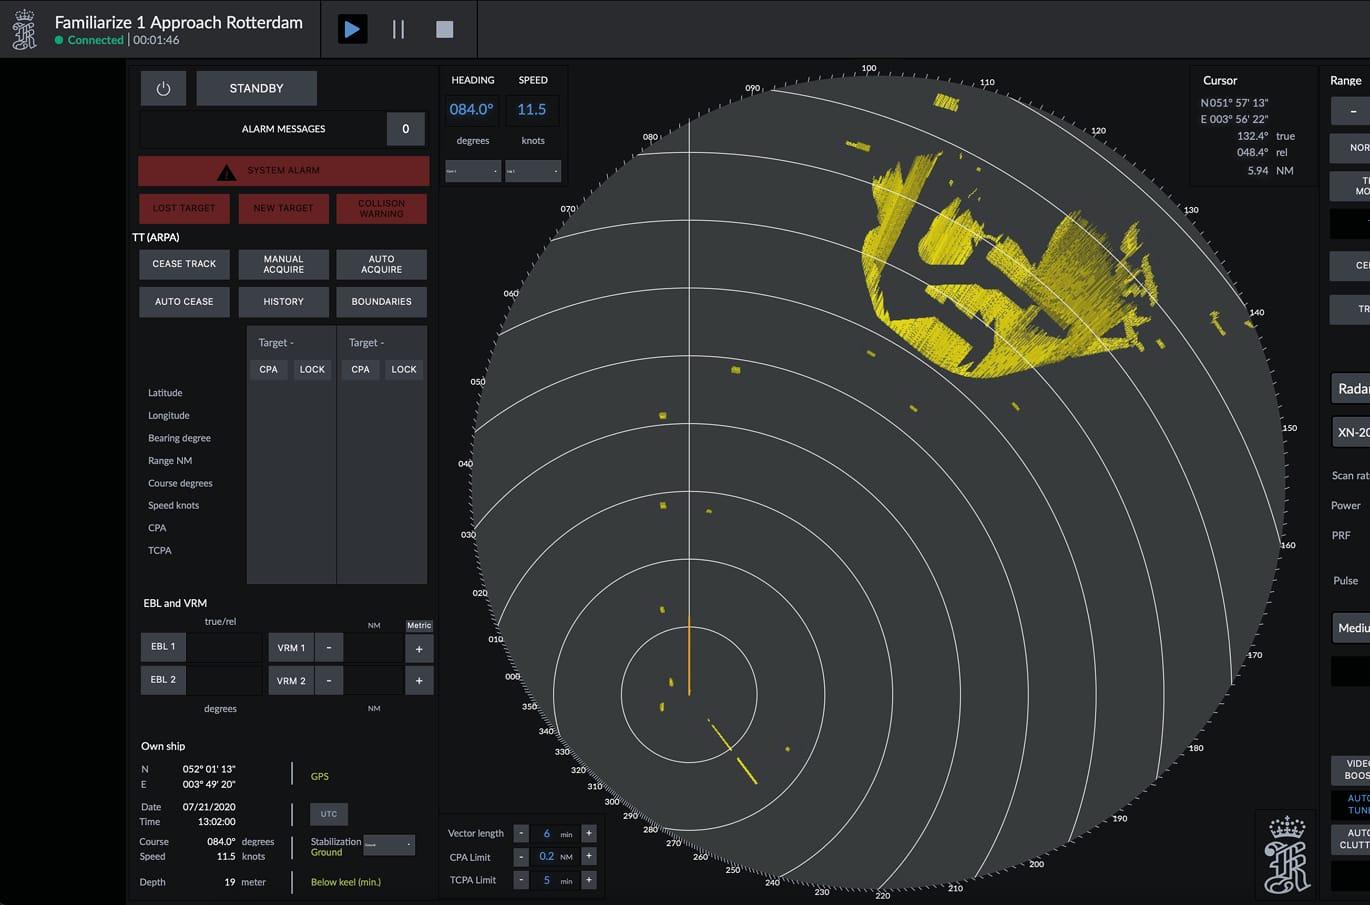The image size is (1370, 905).
Task: Toggle Metric units for VRM
Action: (x=419, y=625)
